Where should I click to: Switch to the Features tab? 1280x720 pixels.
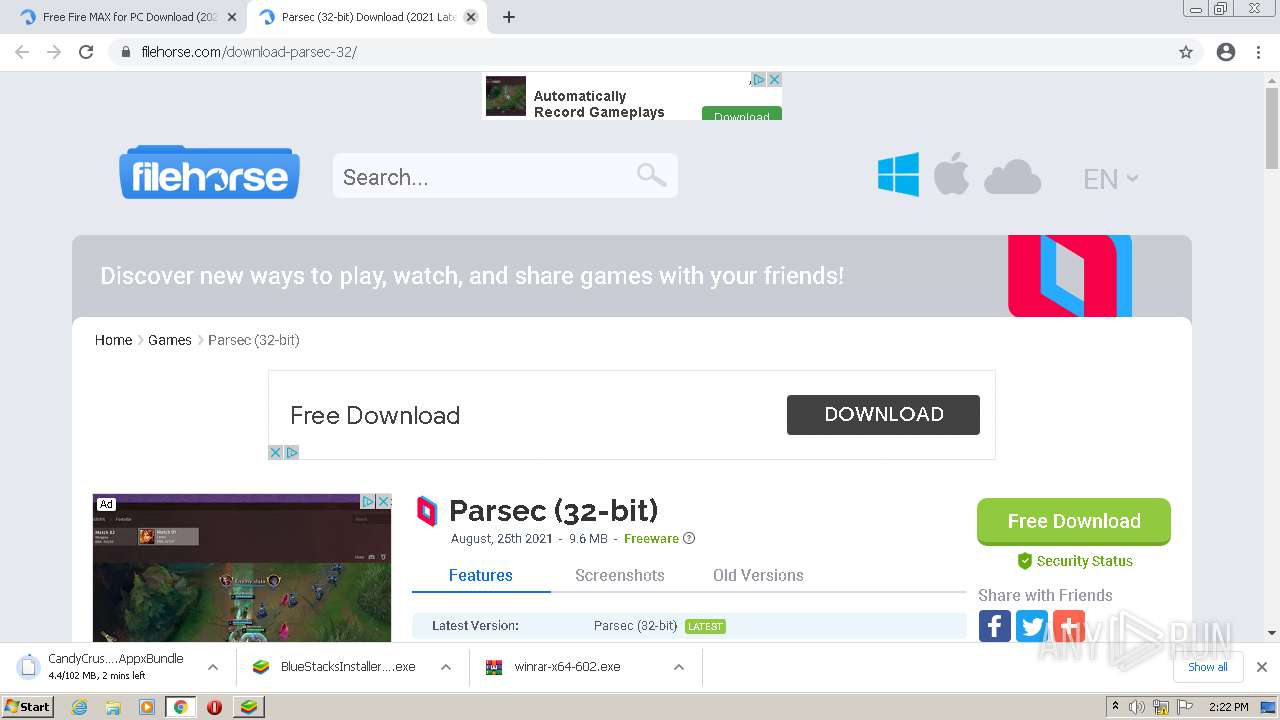click(x=480, y=575)
